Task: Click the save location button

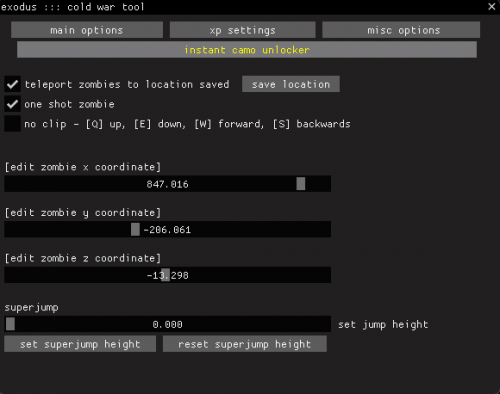Action: pyautogui.click(x=291, y=84)
